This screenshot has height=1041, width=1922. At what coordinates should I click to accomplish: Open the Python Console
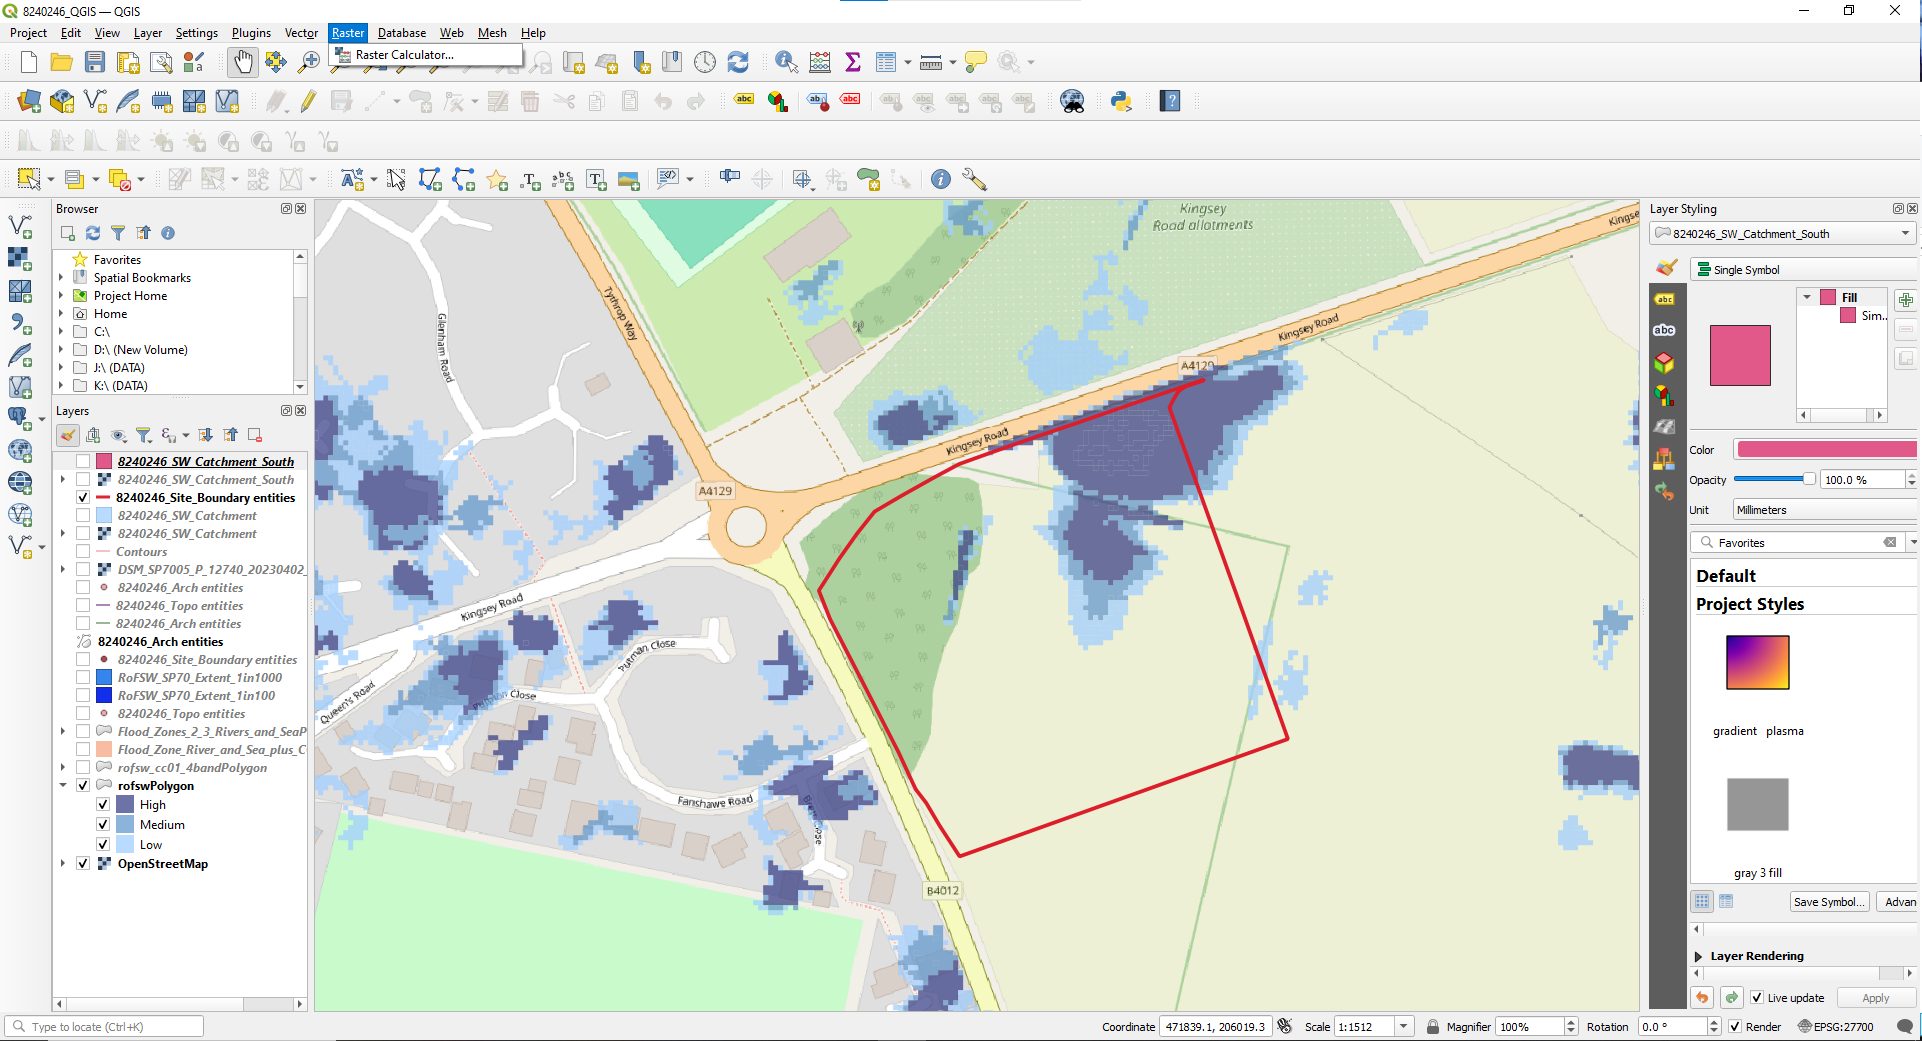pos(1121,101)
